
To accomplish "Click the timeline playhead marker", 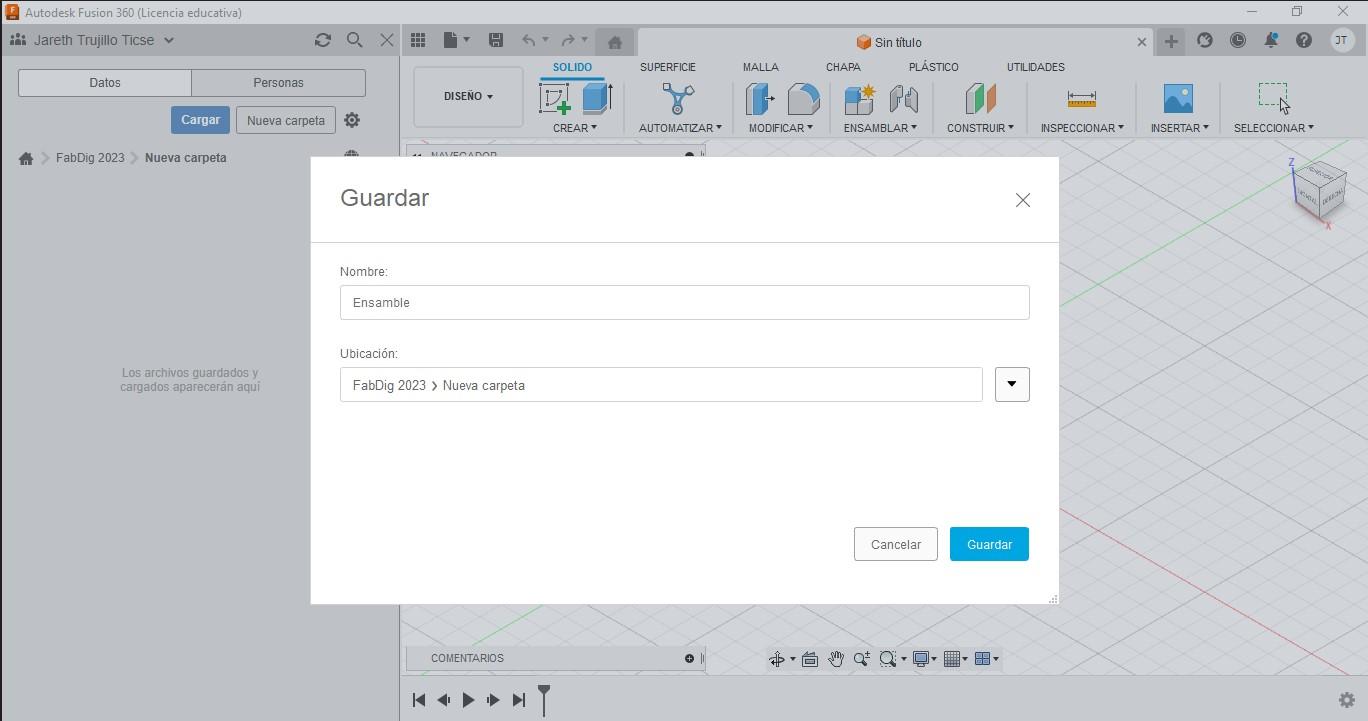I will [x=543, y=697].
